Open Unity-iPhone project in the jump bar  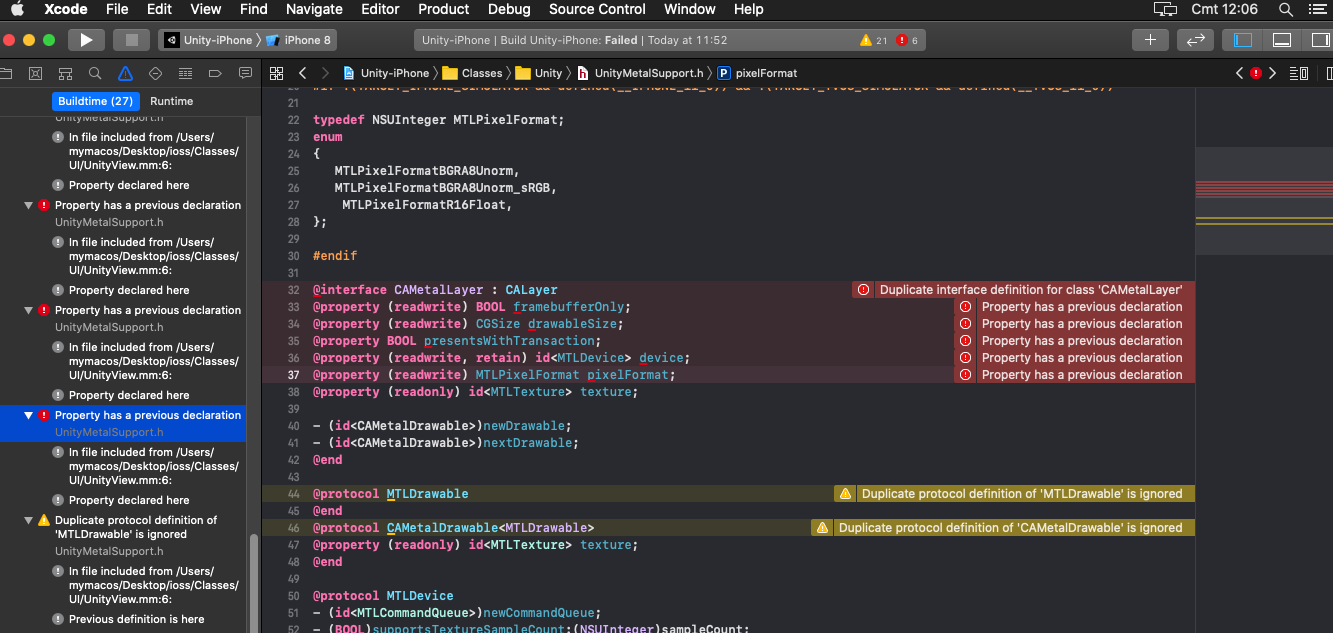386,73
